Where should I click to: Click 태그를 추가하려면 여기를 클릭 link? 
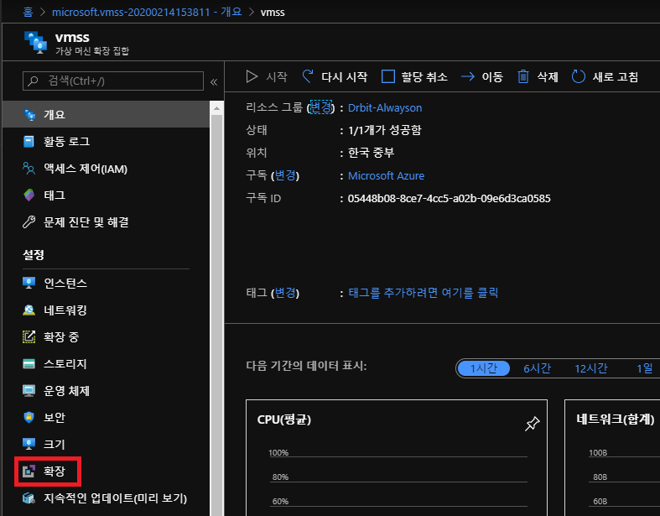423,293
